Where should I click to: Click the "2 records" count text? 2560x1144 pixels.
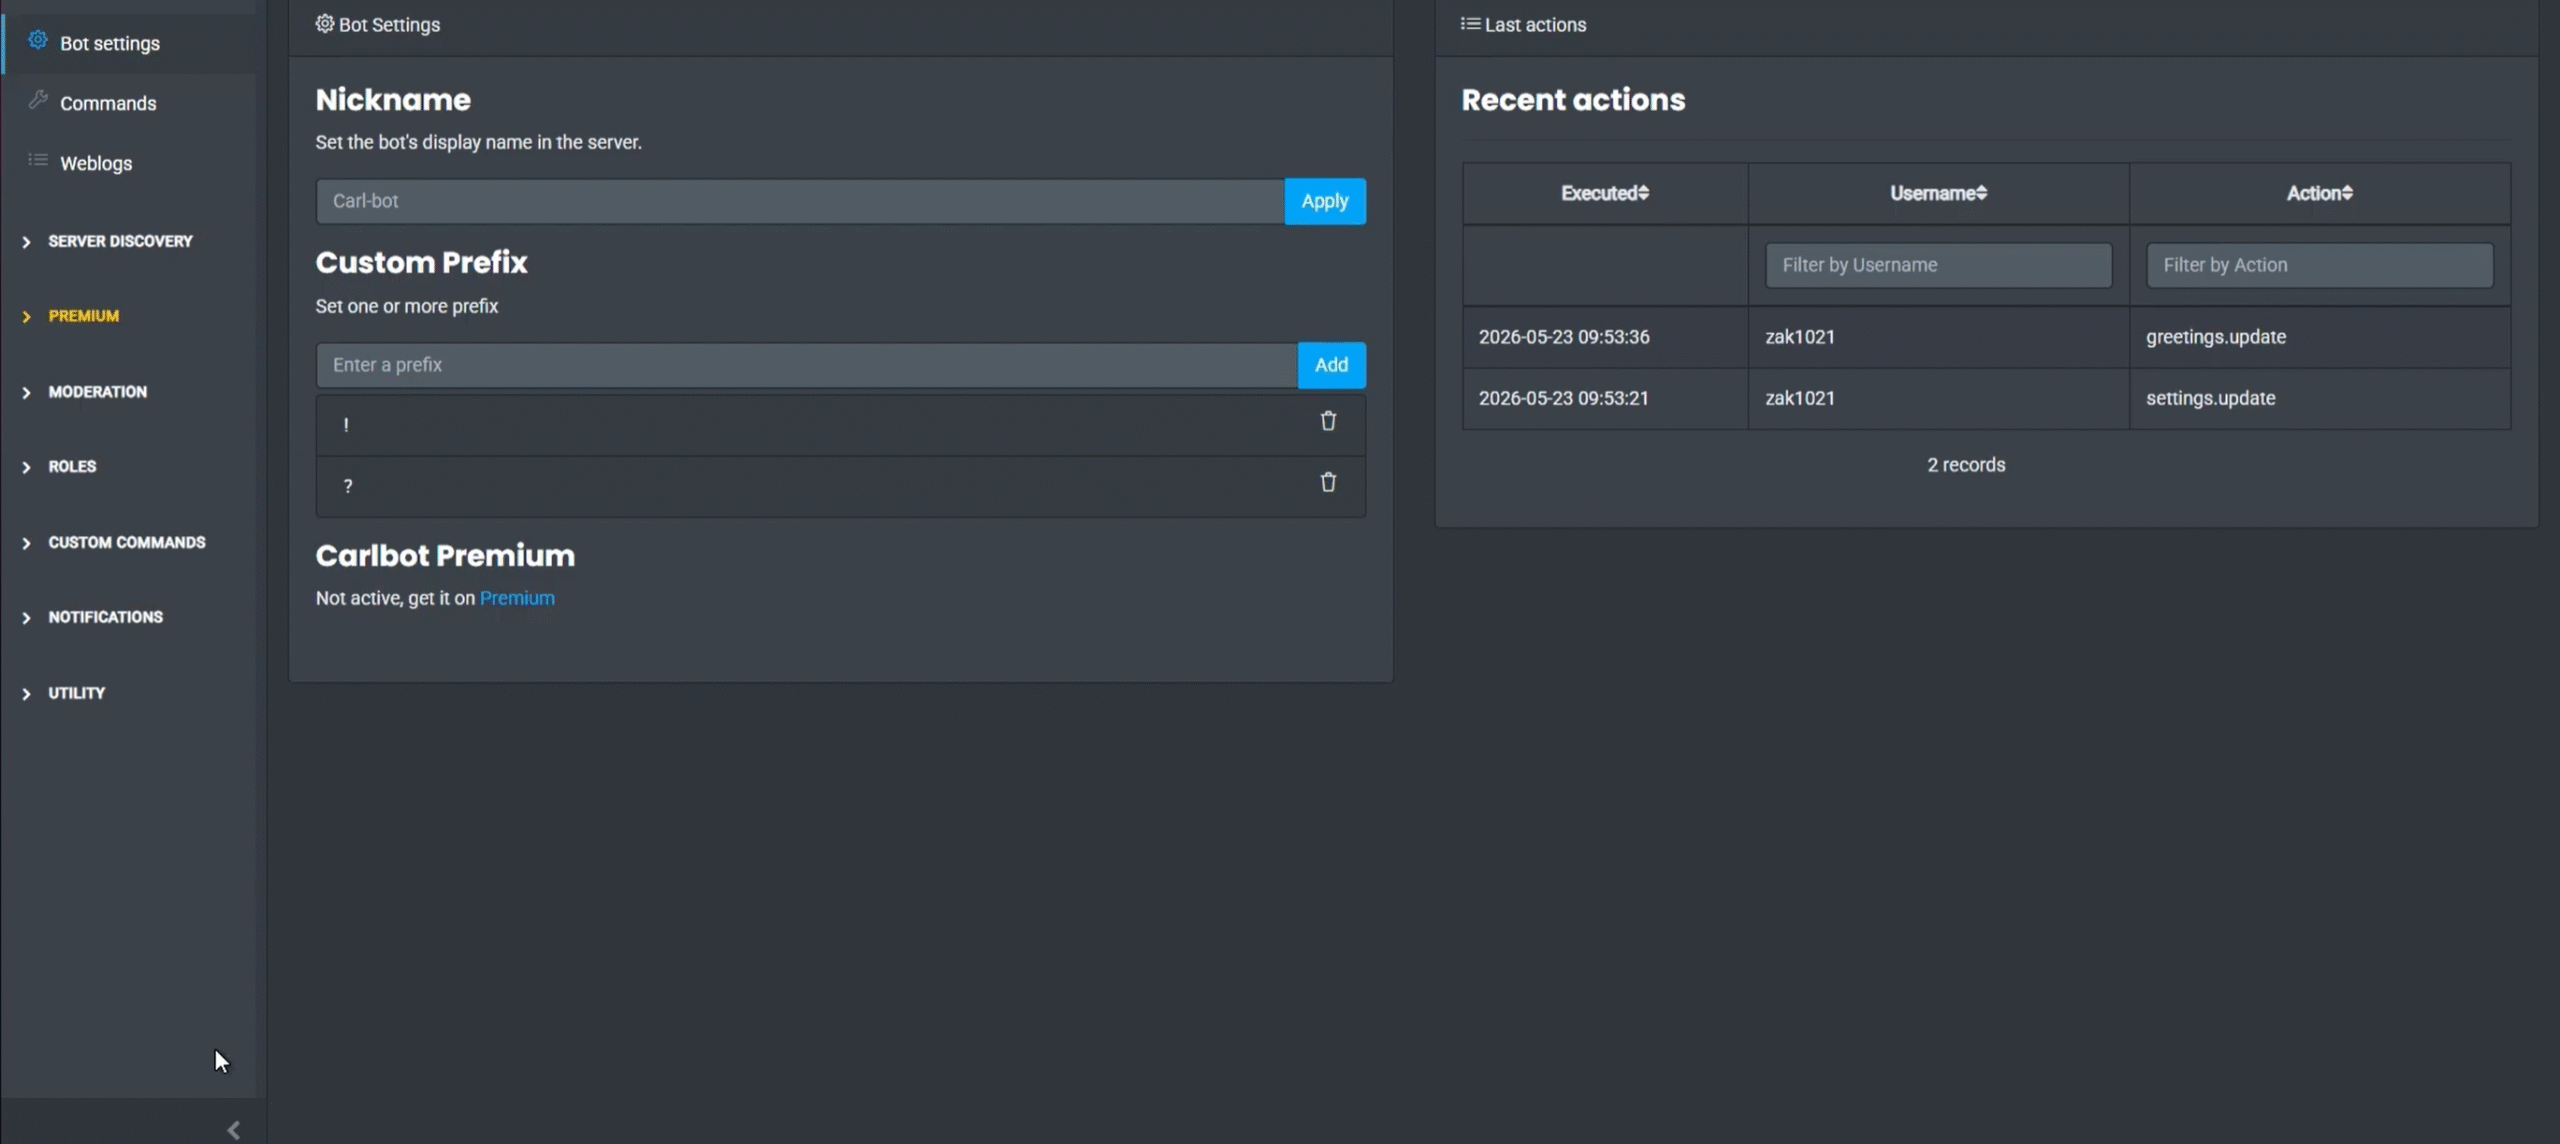click(1966, 465)
